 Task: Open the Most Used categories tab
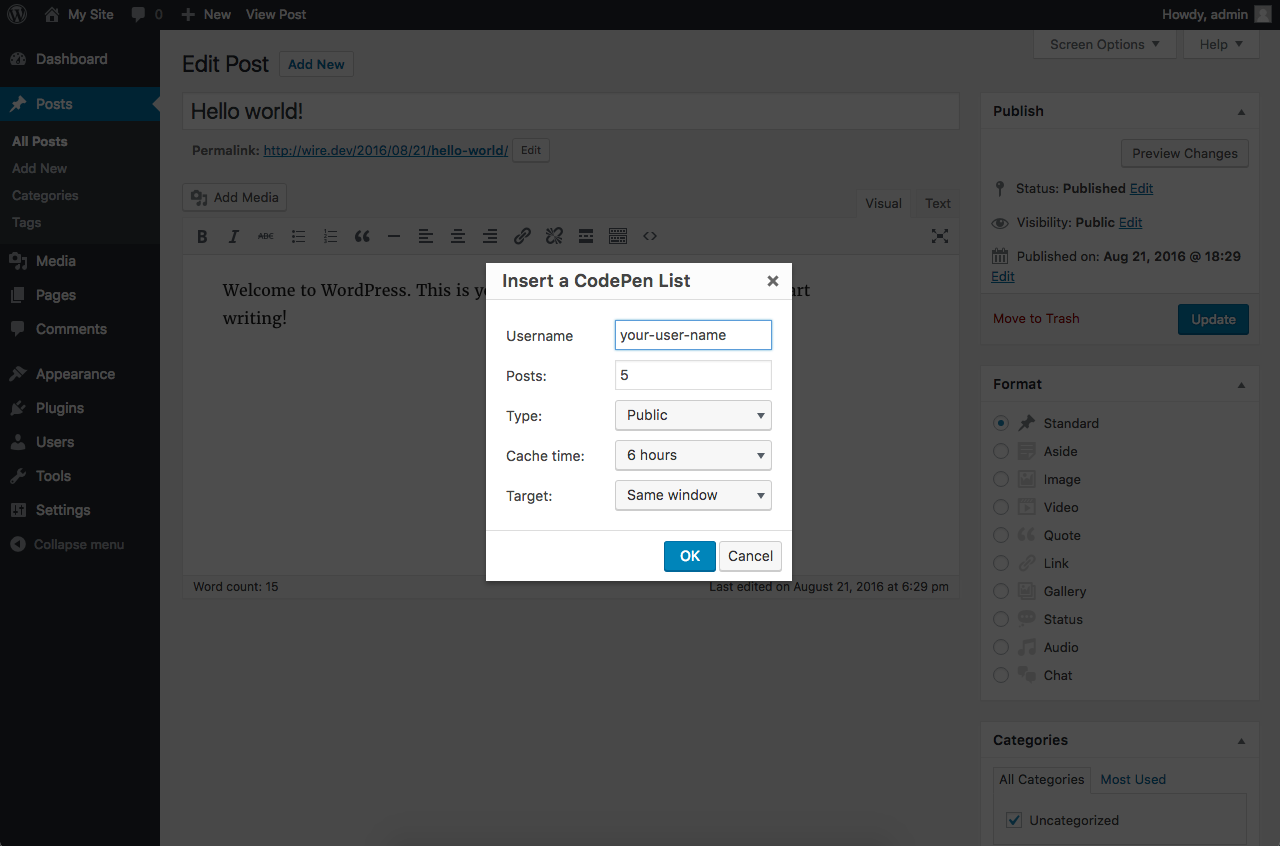[x=1133, y=779]
